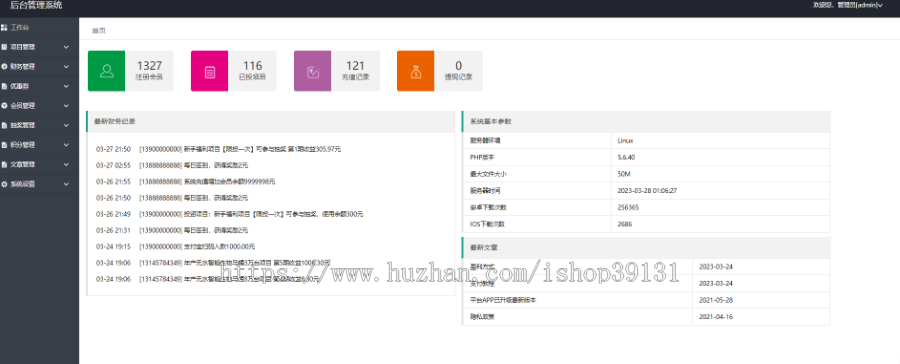Click the 积分管理 sidebar icon

[x=4, y=145]
